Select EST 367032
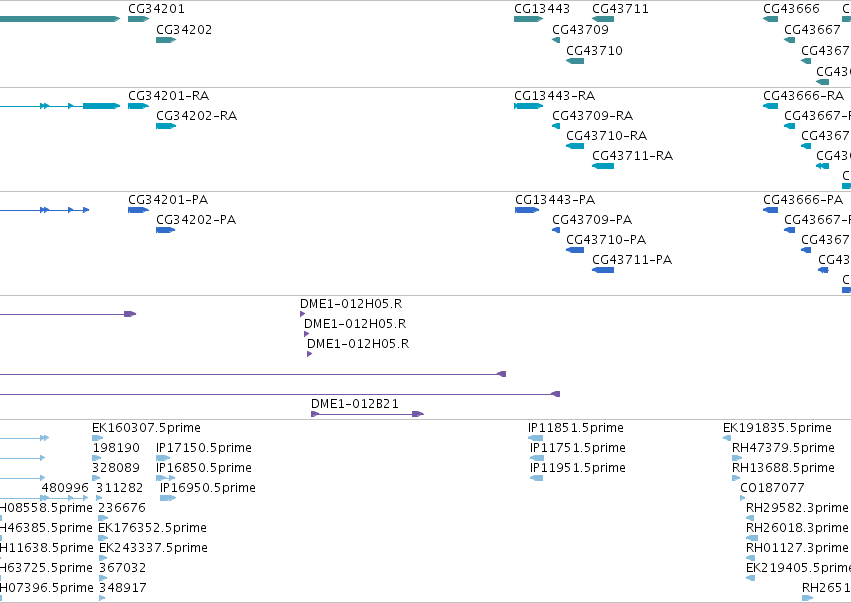Viewport: 851px width, 603px height. pos(103,578)
